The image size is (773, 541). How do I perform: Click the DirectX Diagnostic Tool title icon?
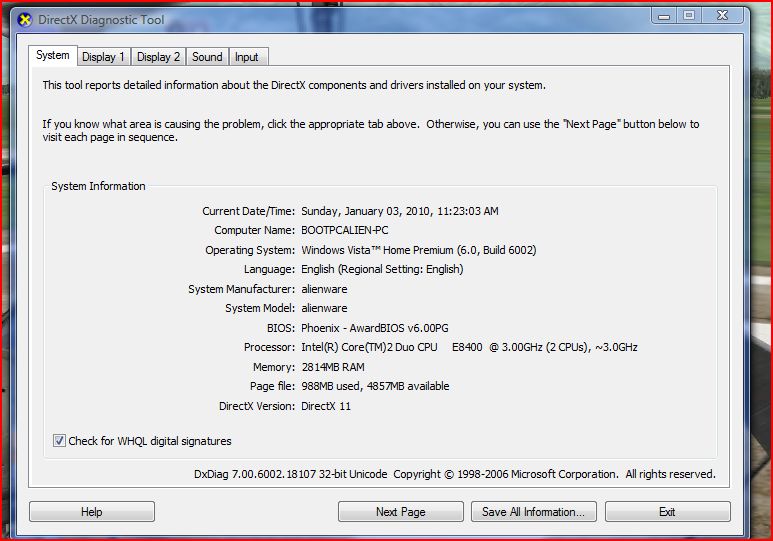coord(24,20)
